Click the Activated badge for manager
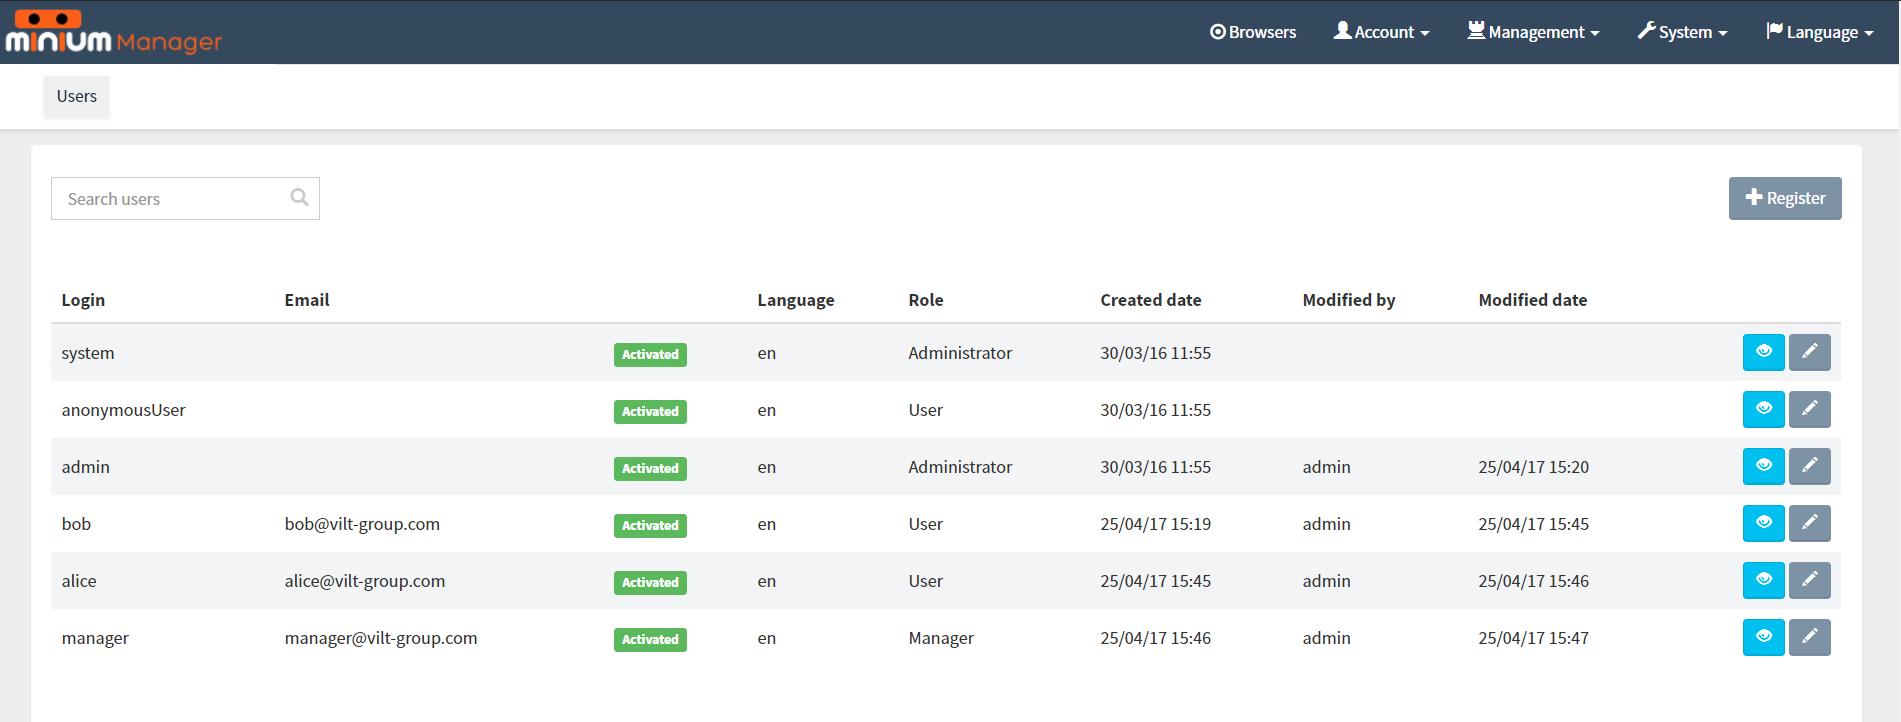This screenshot has height=722, width=1901. pos(650,639)
